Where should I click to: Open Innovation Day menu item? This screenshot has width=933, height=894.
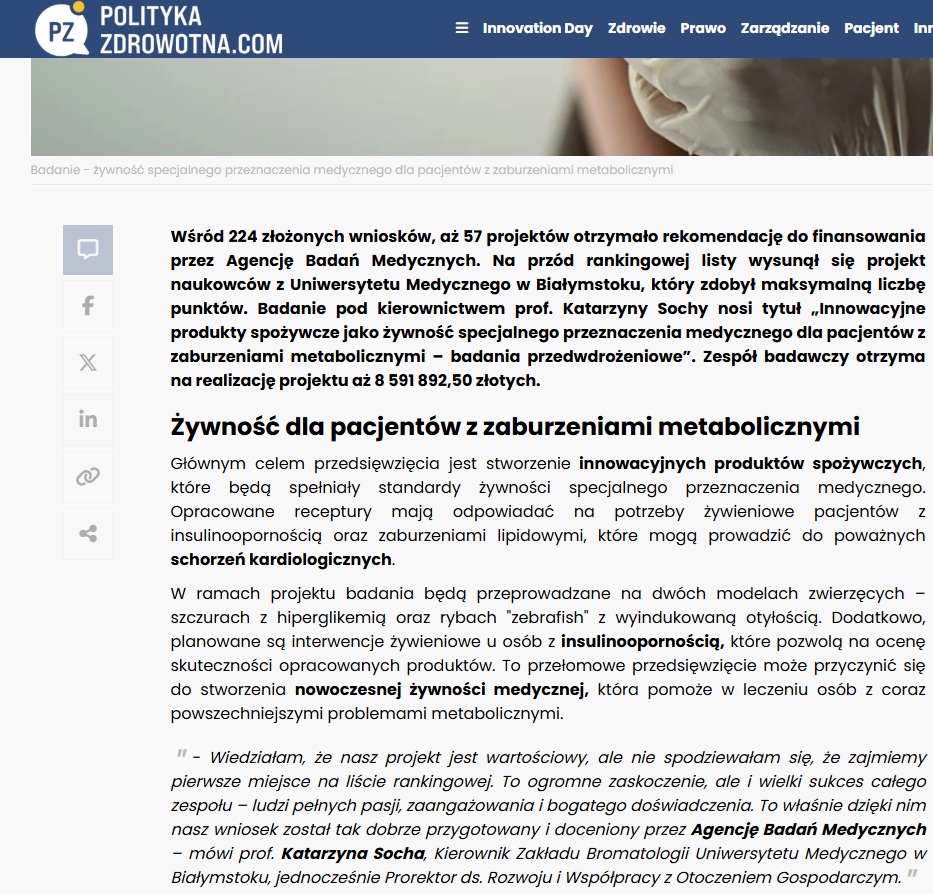click(537, 28)
